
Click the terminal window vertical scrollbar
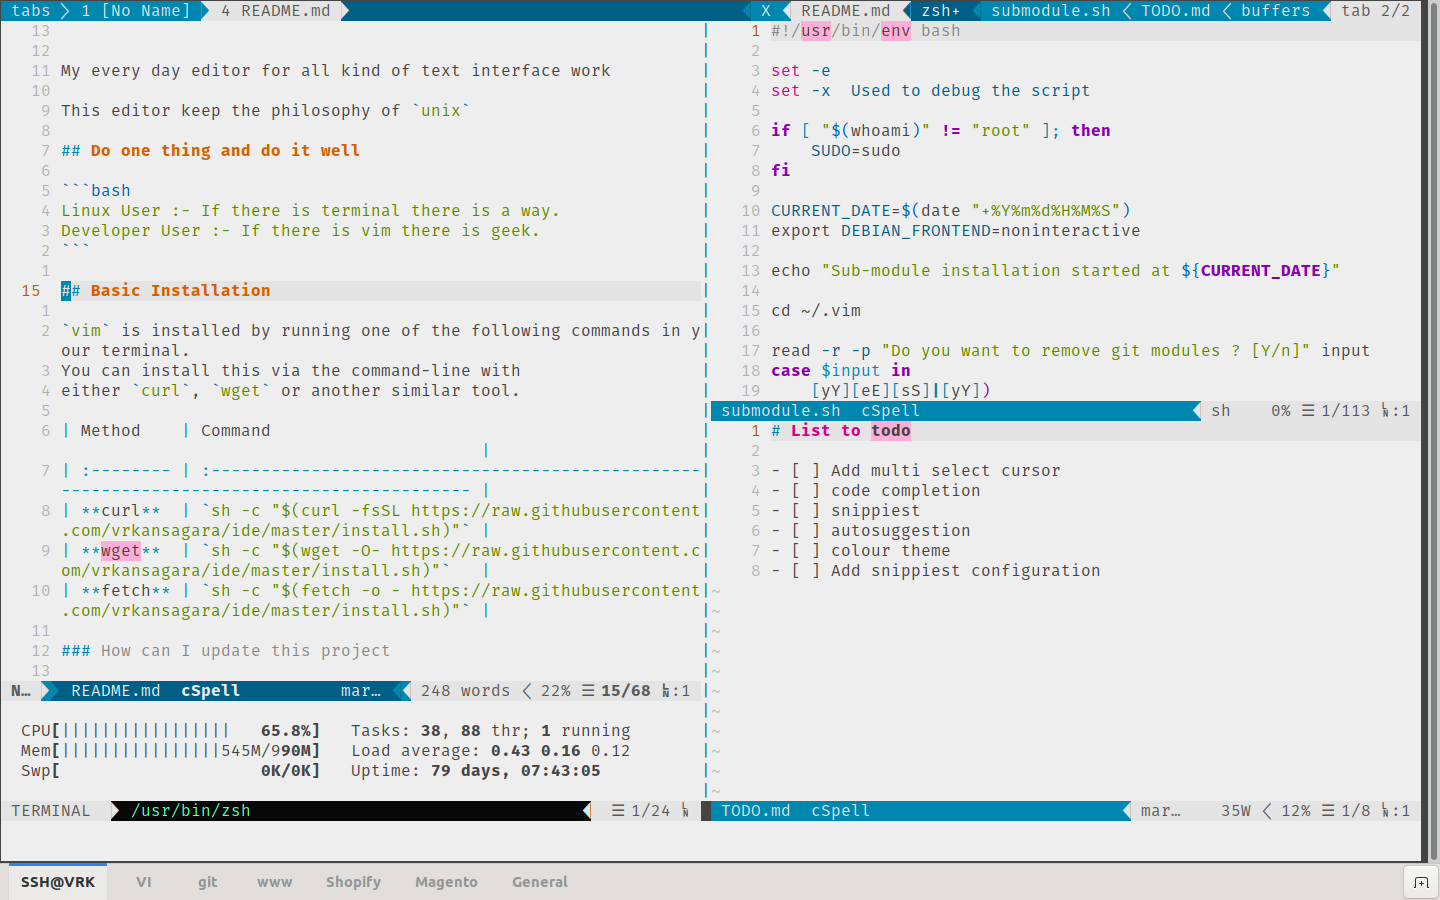[1433, 430]
